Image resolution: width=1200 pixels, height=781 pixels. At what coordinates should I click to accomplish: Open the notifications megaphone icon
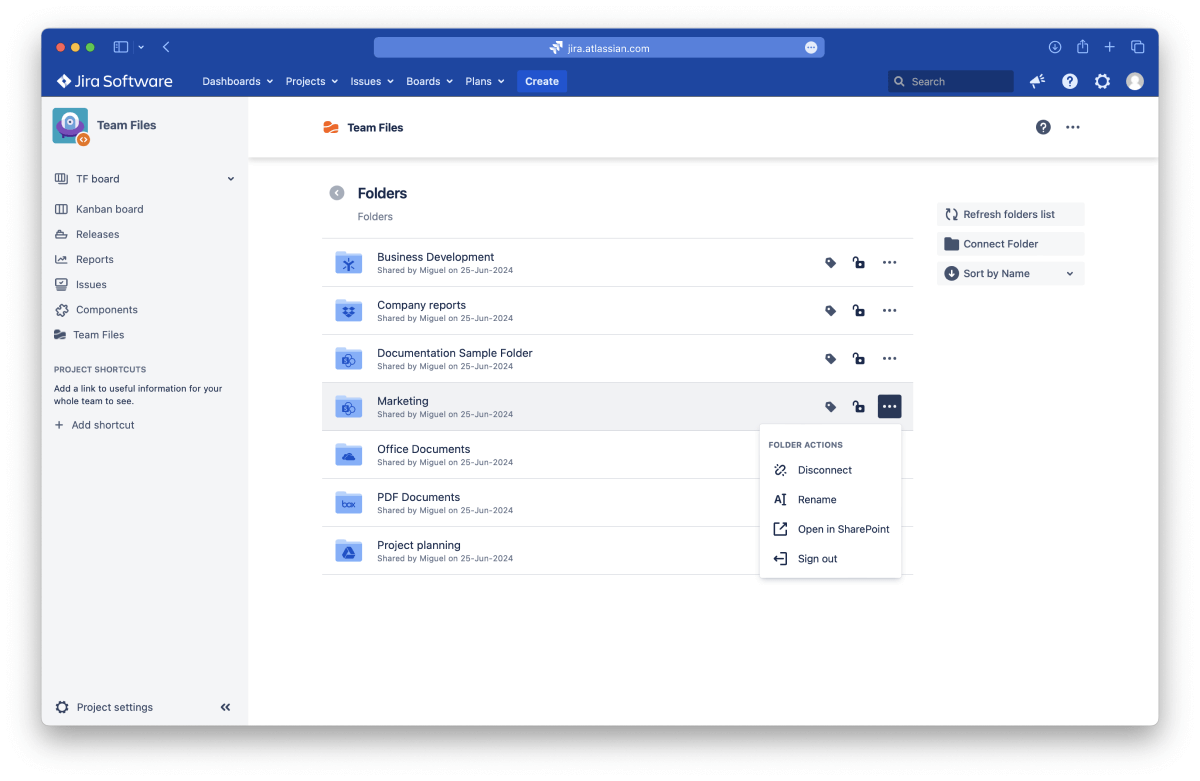(1037, 82)
